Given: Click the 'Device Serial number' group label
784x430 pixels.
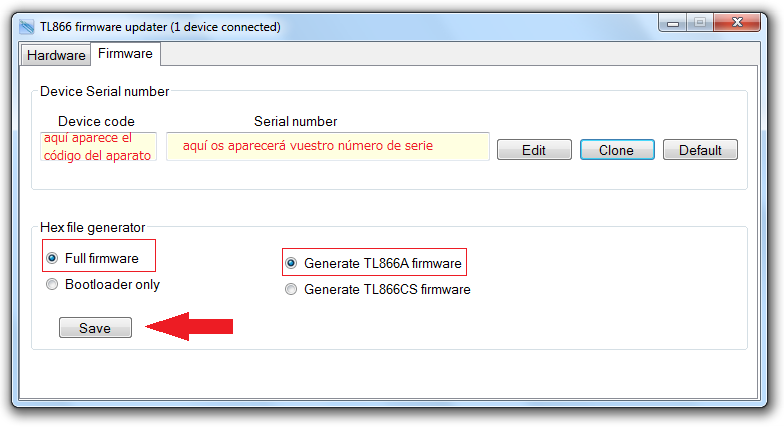Looking at the screenshot, I should point(104,92).
